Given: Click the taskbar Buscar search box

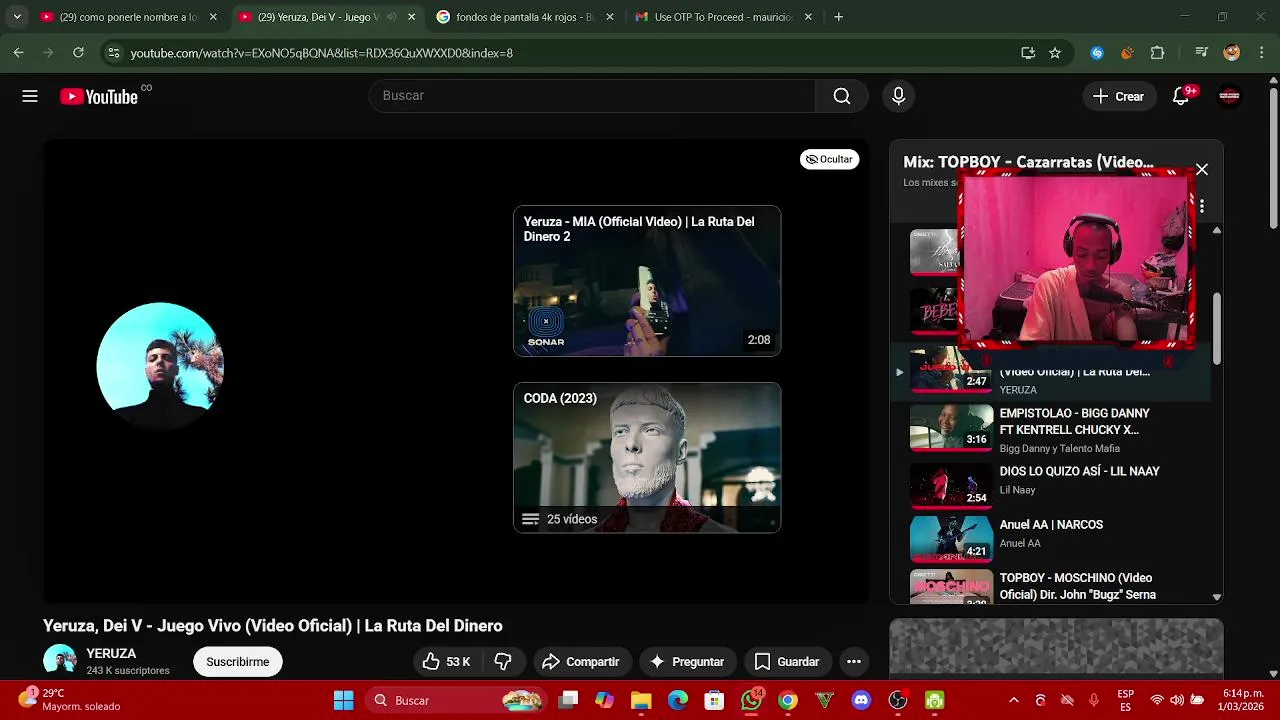Looking at the screenshot, I should 455,700.
